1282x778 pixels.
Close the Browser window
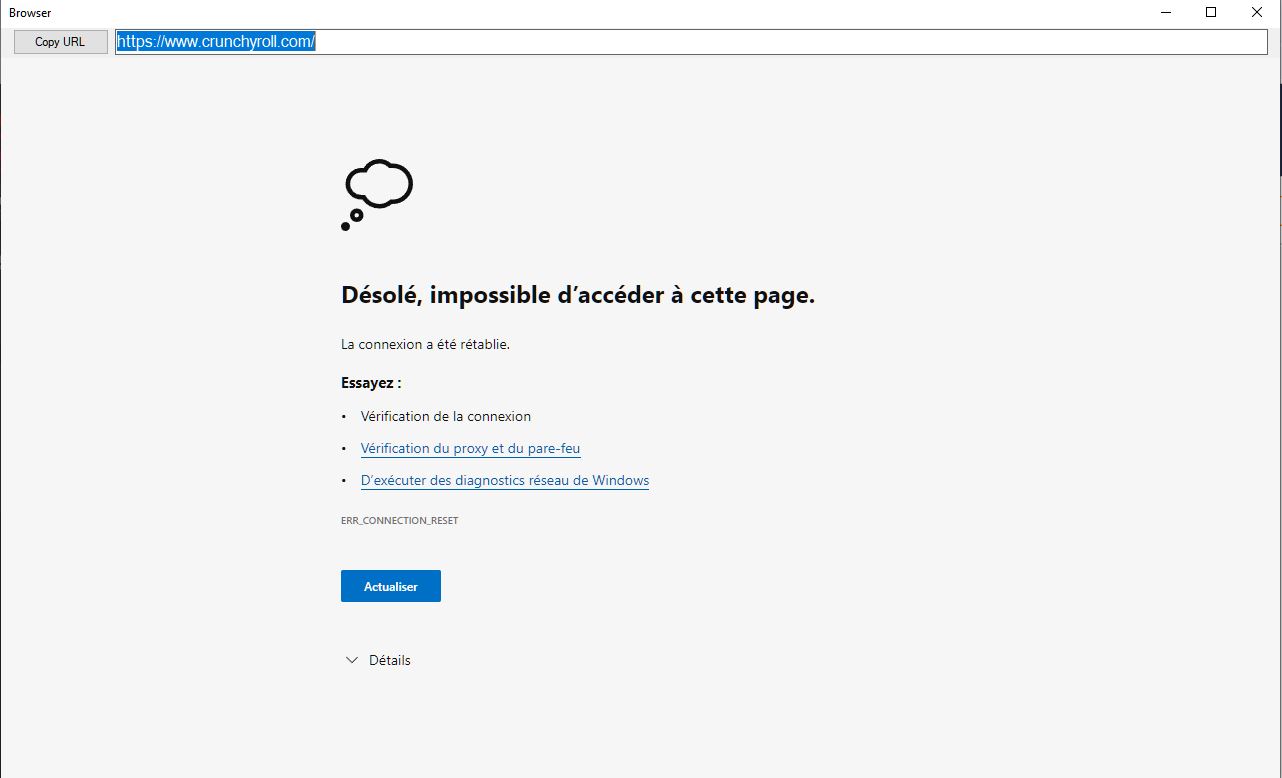(x=1257, y=13)
